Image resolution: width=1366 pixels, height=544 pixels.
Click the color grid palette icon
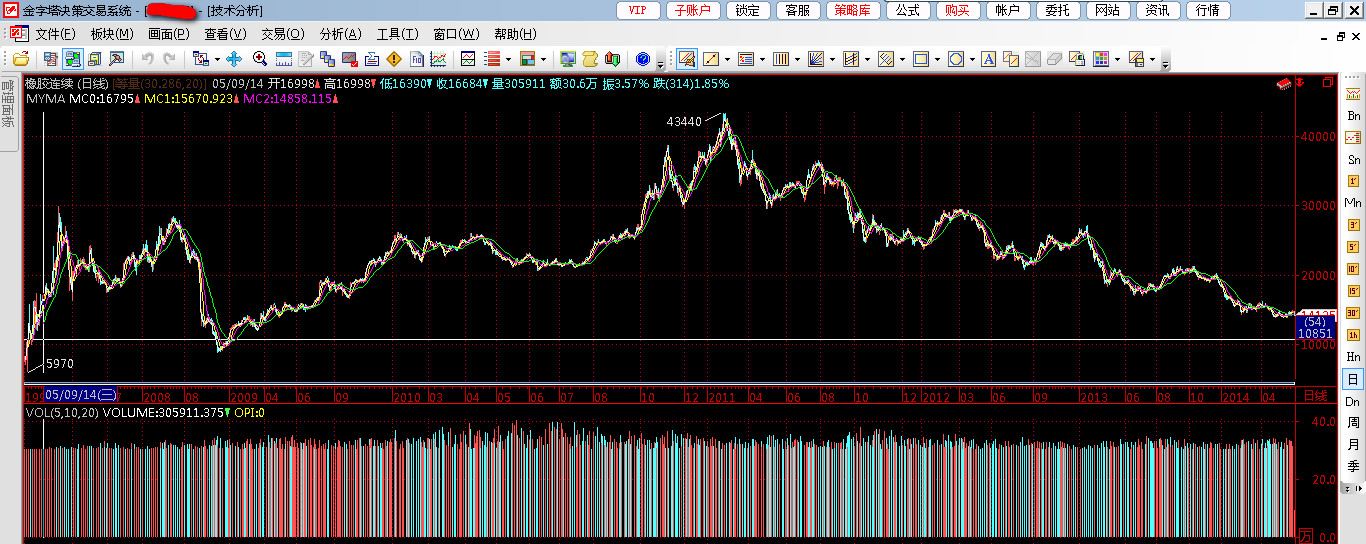[1101, 60]
